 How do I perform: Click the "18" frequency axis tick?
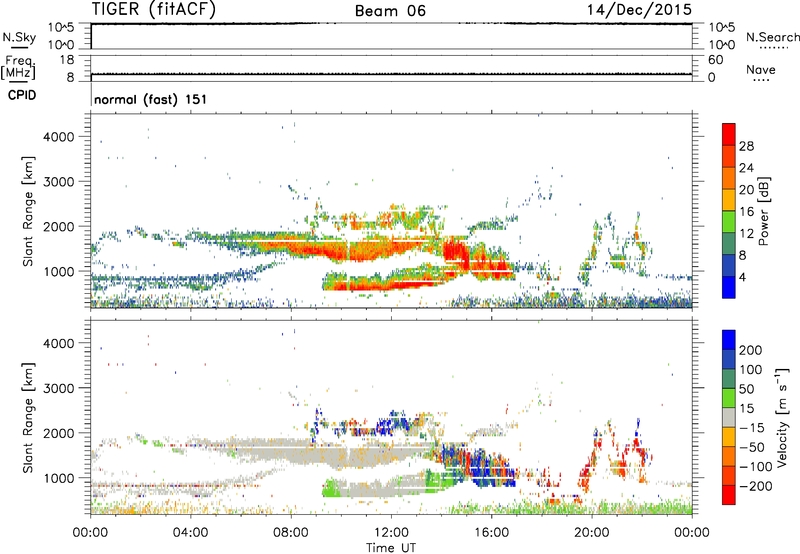(x=67, y=60)
